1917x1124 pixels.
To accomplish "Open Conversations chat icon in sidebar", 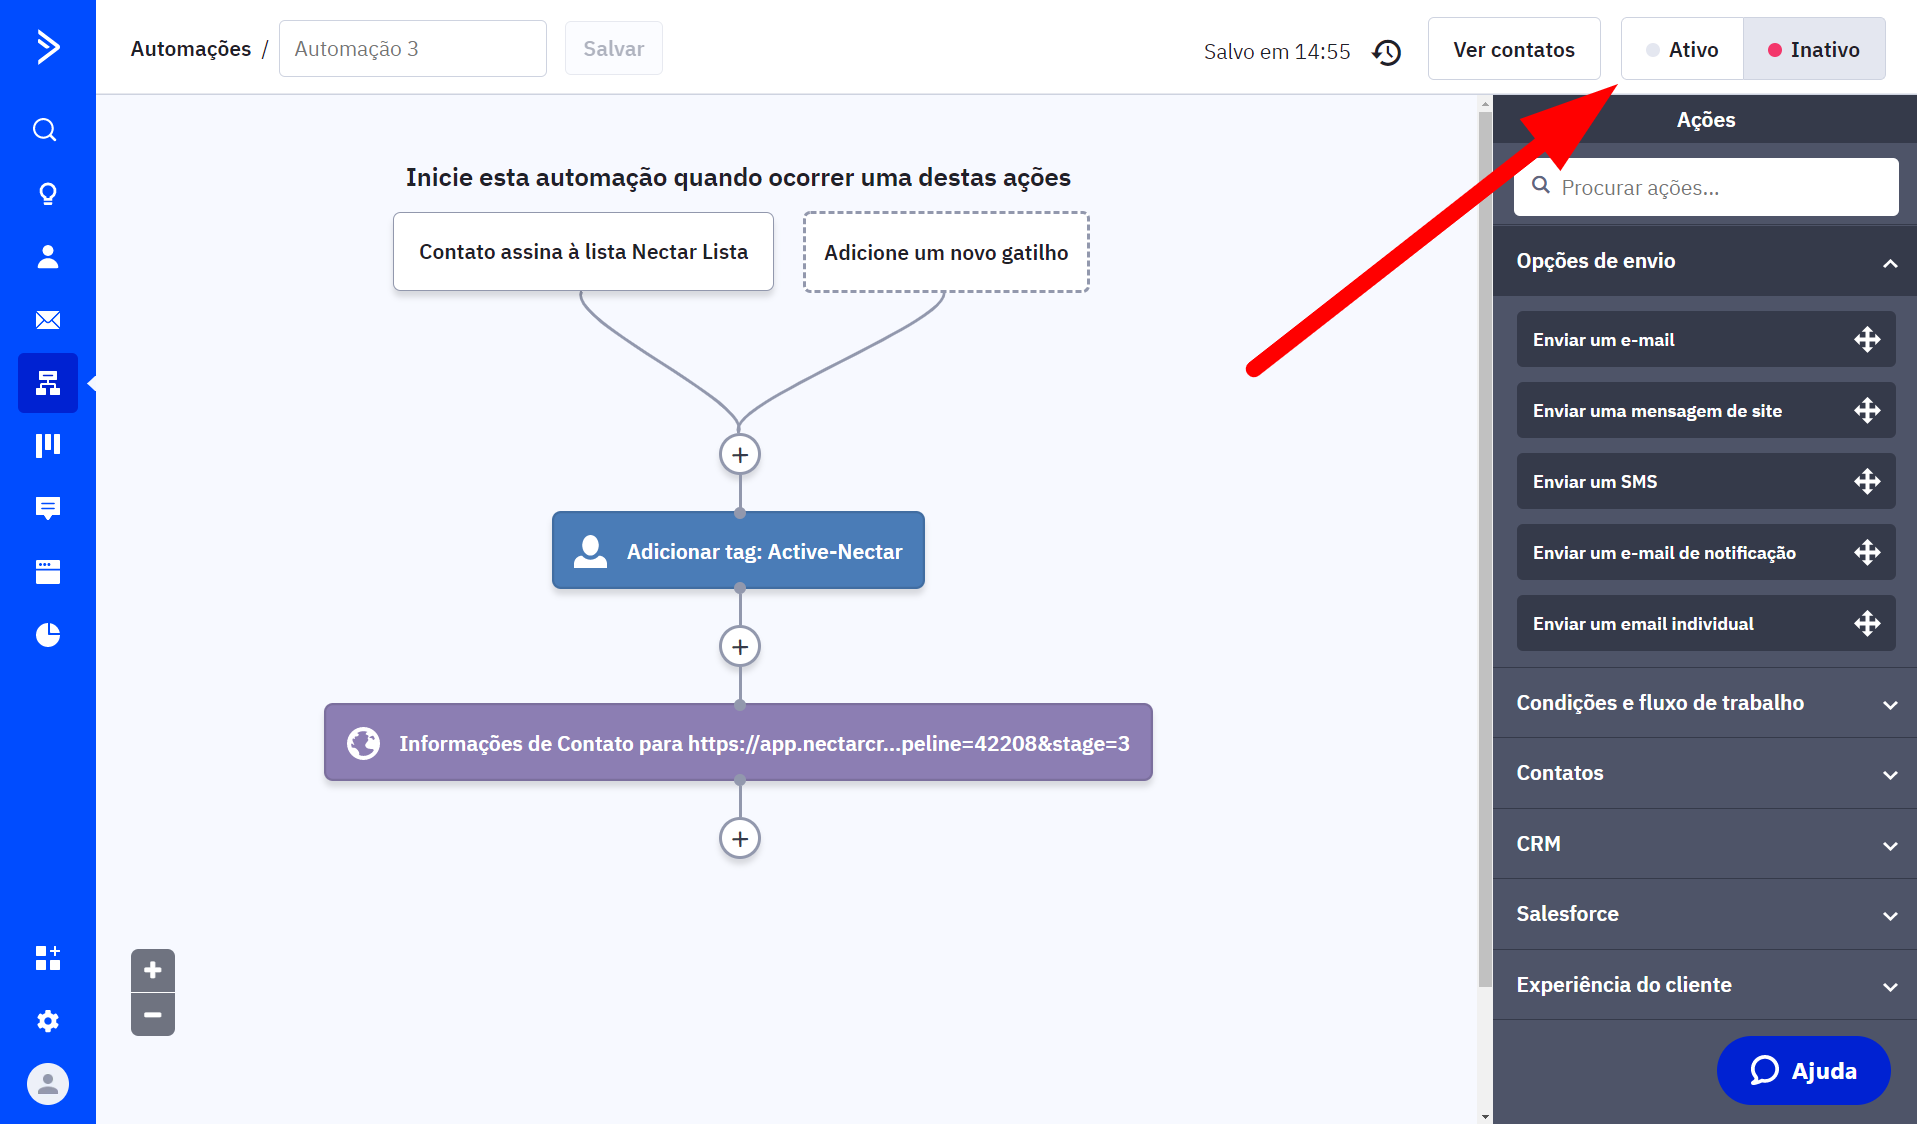I will pos(47,508).
